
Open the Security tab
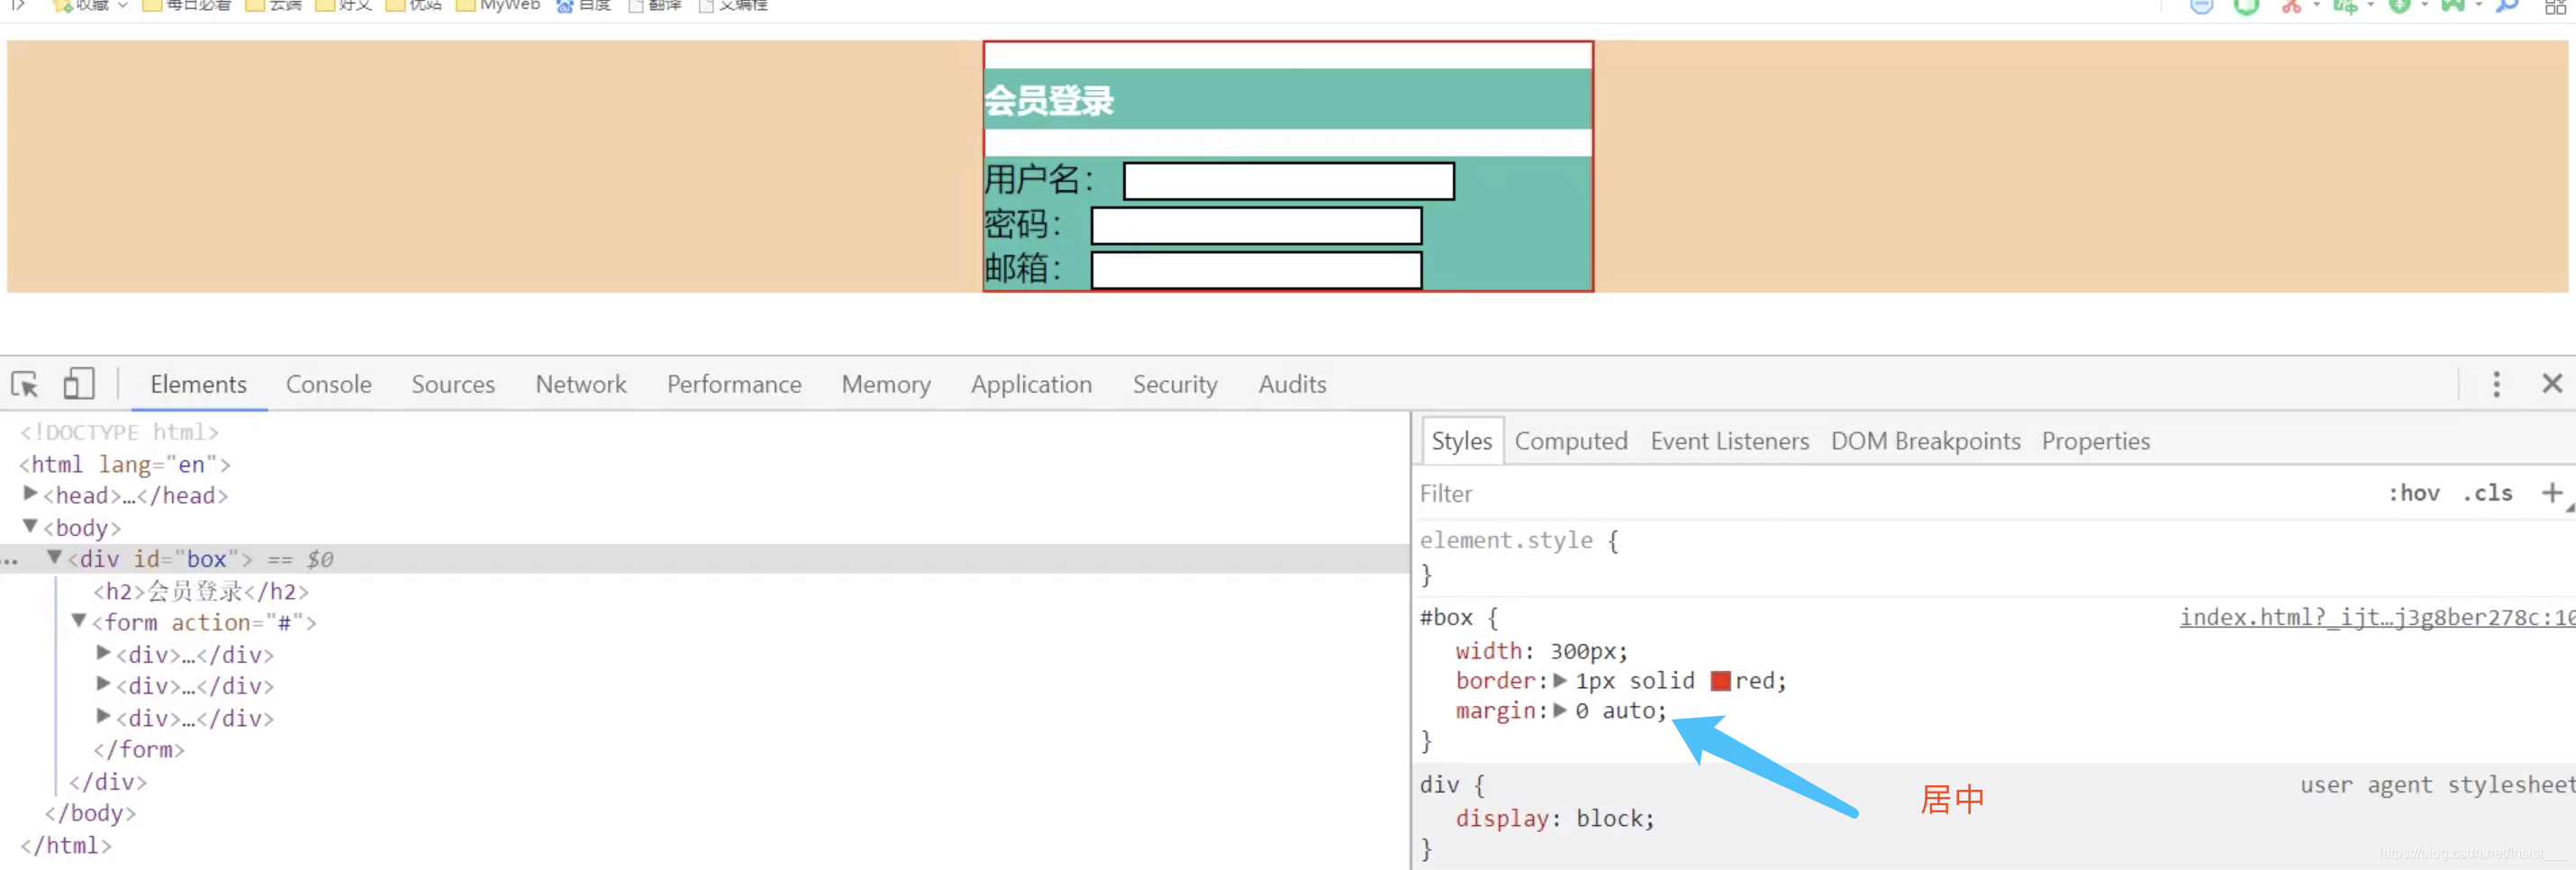(x=1175, y=384)
